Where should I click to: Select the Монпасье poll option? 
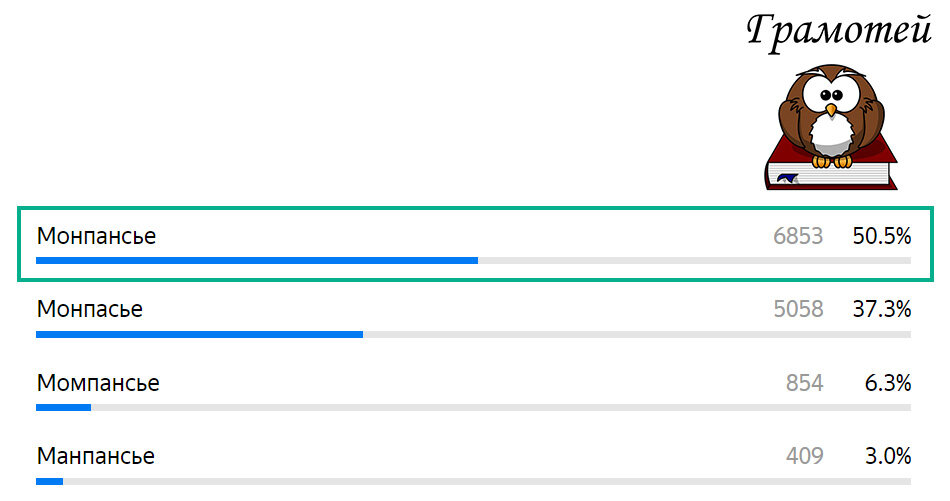[x=90, y=310]
